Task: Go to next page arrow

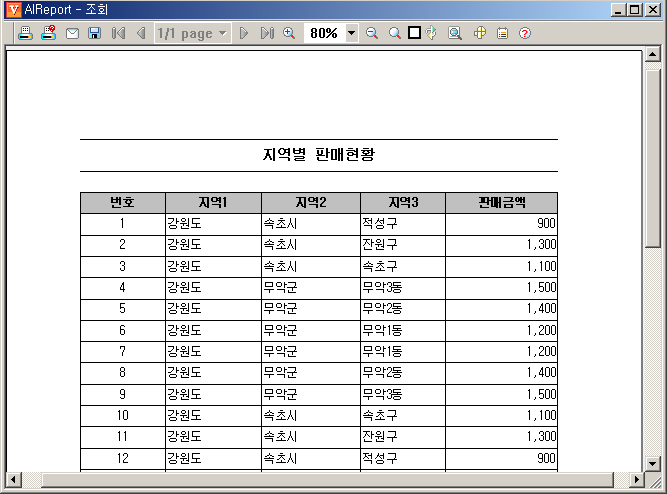Action: 244,33
